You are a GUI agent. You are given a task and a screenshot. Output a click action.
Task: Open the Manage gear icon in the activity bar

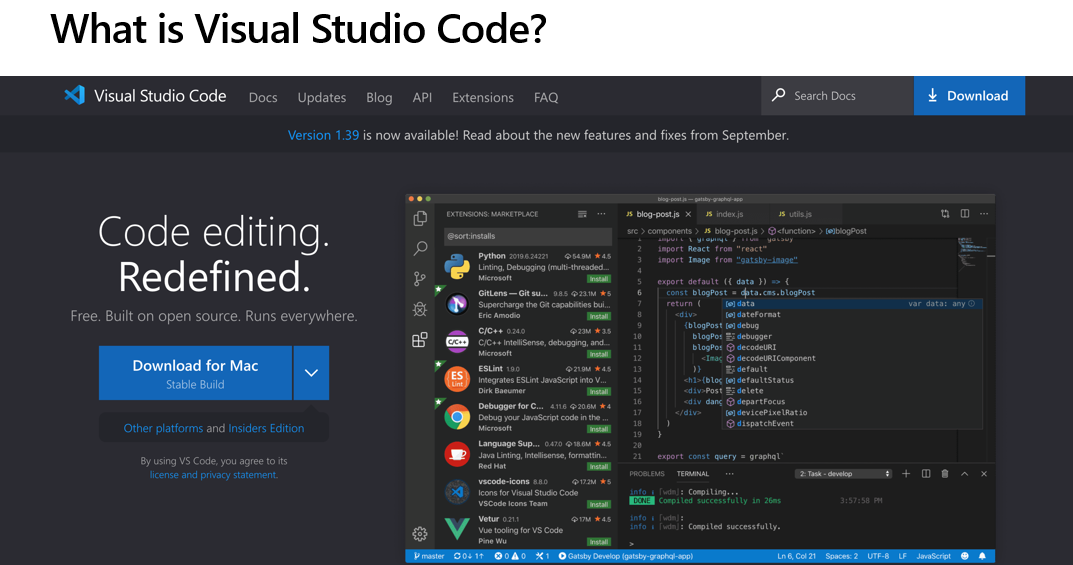point(419,534)
